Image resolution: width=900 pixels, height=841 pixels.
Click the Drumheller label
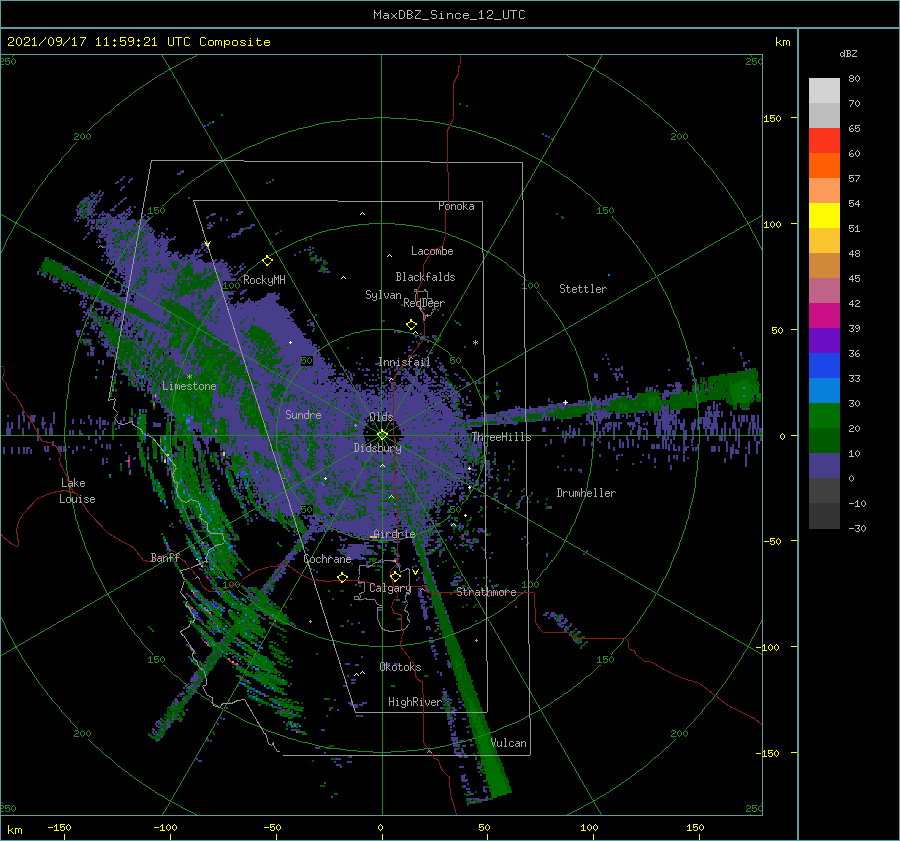click(586, 493)
